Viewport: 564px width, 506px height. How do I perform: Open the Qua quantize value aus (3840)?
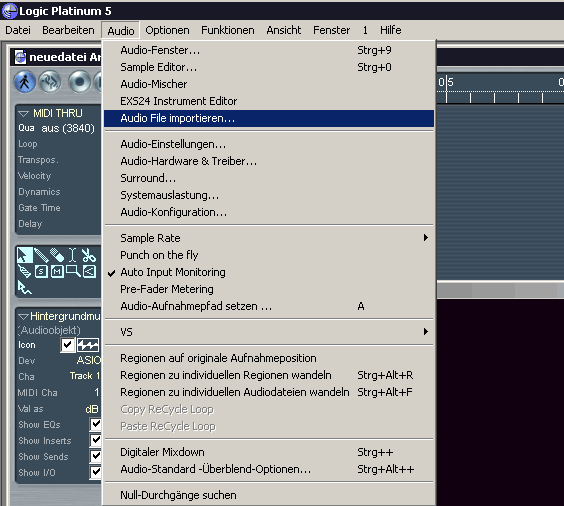coord(68,128)
